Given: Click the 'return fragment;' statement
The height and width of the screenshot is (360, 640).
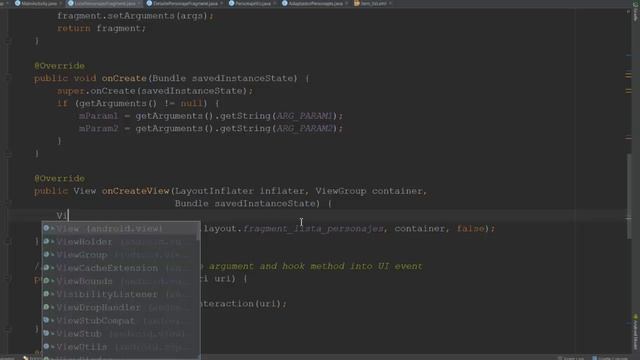Looking at the screenshot, I should click(101, 29).
